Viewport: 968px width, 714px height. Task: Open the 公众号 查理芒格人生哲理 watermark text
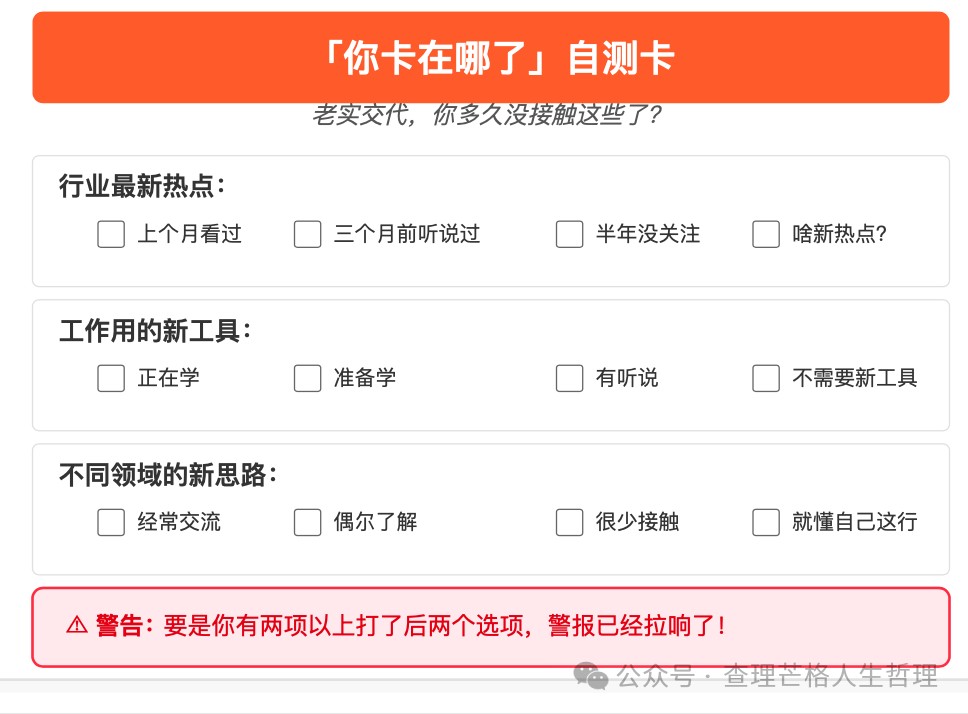point(777,676)
